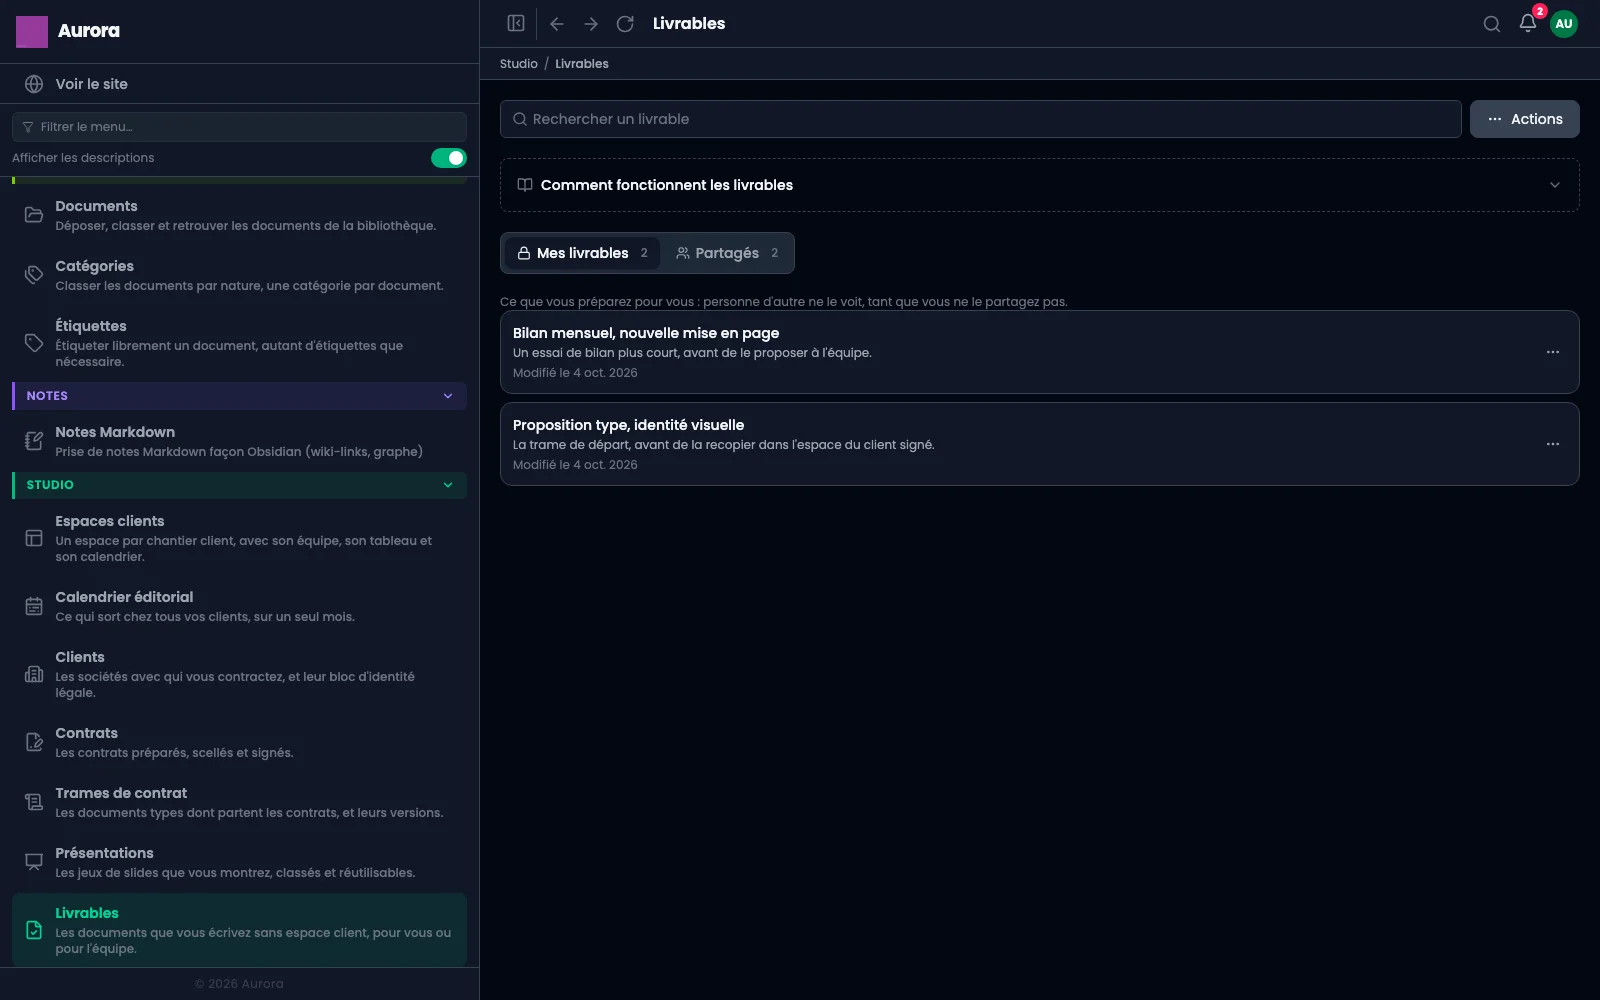Open more options for Proposition type
The height and width of the screenshot is (1000, 1600).
coord(1553,444)
